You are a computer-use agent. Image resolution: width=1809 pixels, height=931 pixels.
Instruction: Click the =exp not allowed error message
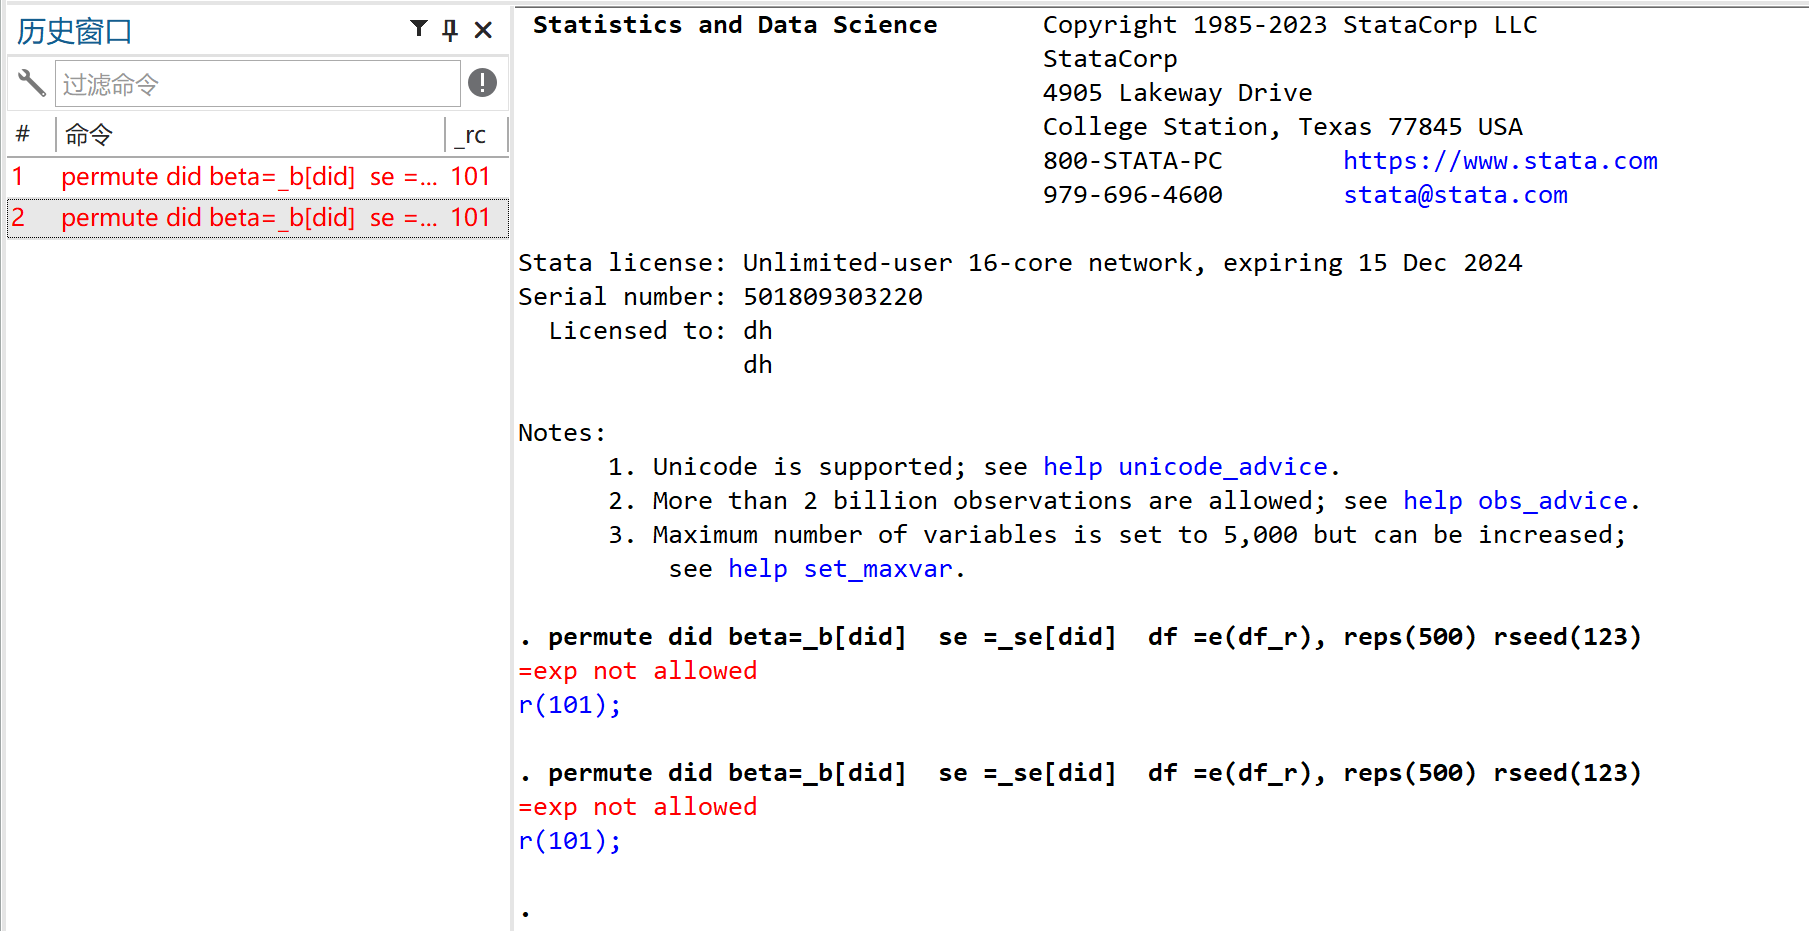click(x=637, y=670)
